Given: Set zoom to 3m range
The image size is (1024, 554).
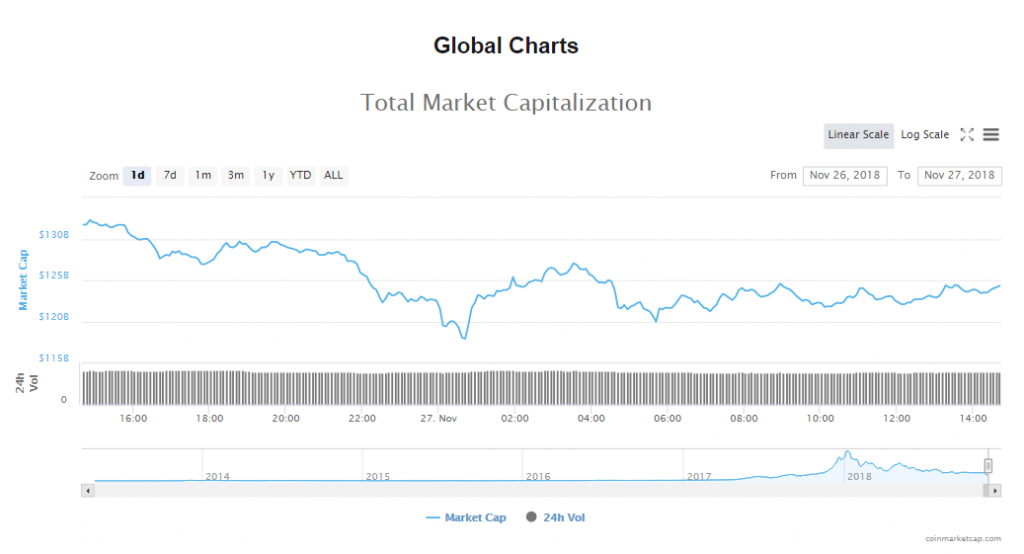Looking at the screenshot, I should [x=236, y=176].
